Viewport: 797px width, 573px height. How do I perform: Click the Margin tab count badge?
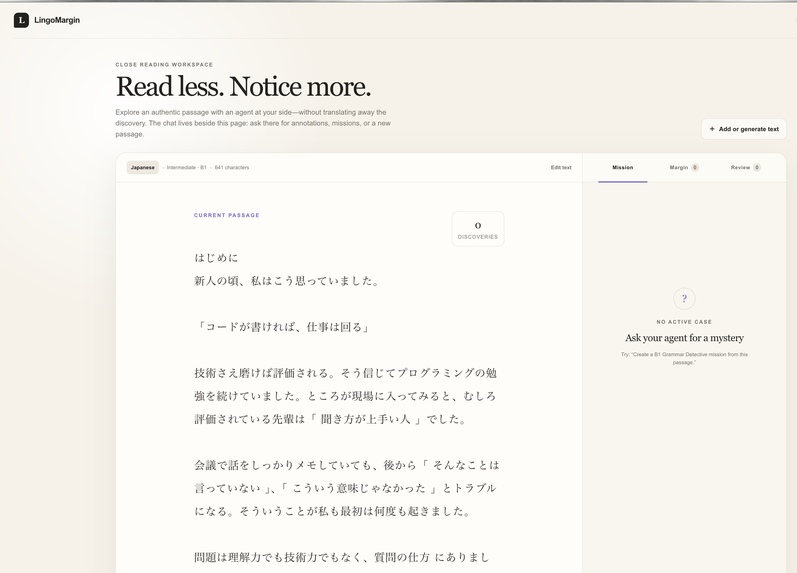(x=695, y=167)
